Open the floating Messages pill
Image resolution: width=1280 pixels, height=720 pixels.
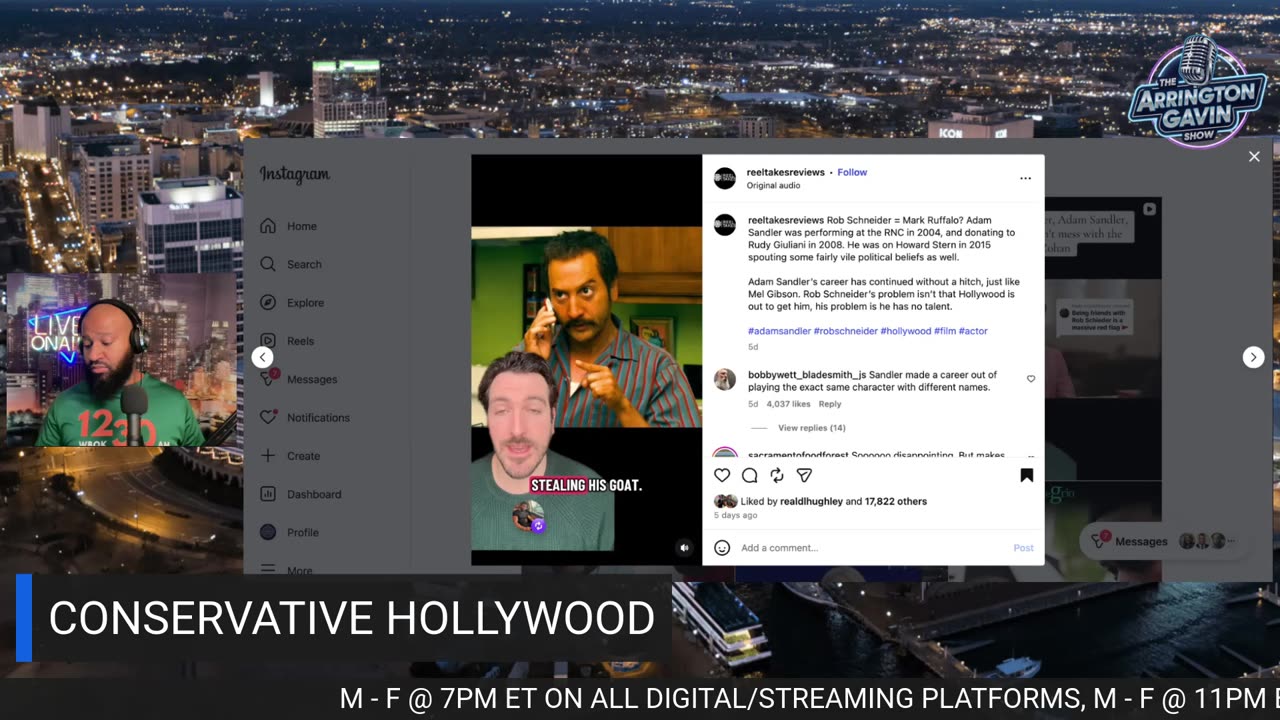1166,541
